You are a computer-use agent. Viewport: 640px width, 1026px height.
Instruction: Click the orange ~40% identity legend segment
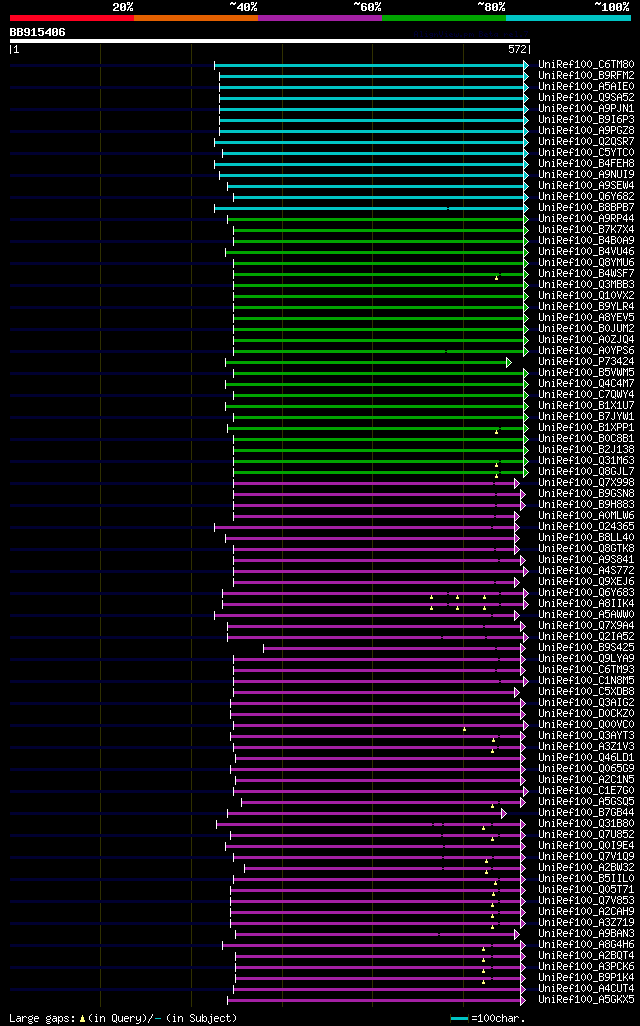196,18
